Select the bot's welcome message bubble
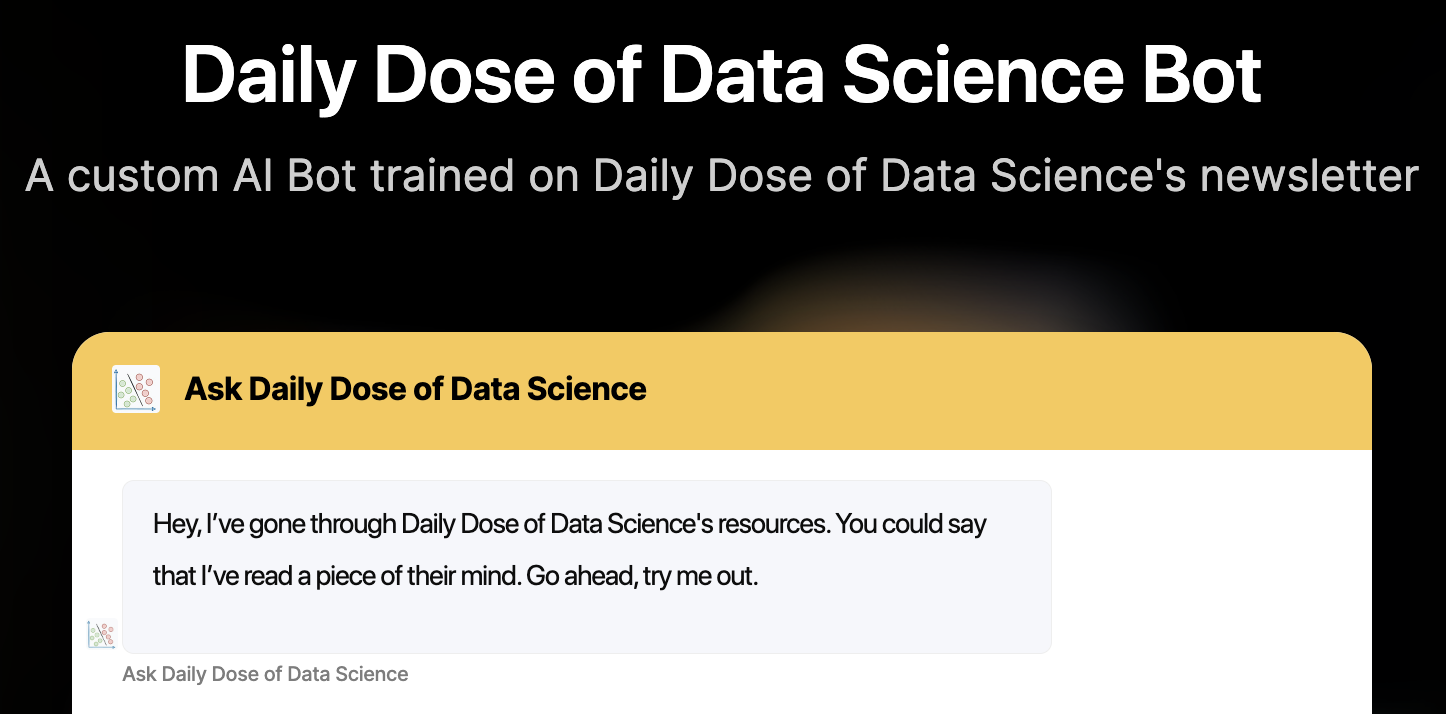This screenshot has width=1446, height=714. coord(586,565)
